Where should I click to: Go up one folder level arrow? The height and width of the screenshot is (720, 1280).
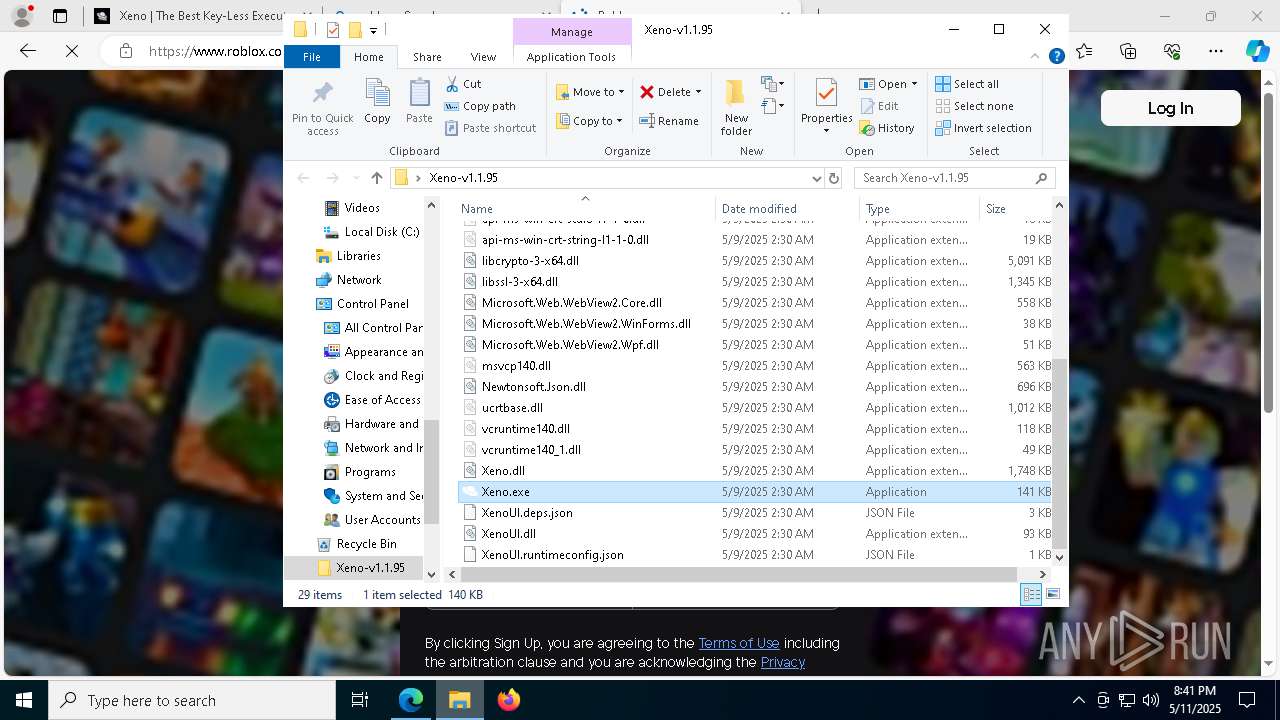[376, 178]
